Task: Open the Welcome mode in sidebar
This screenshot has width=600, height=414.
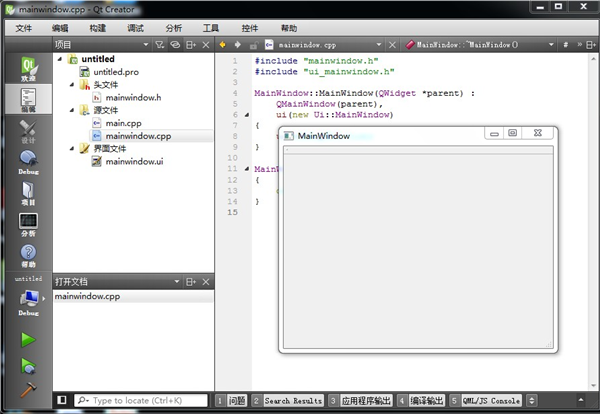Action: tap(27, 68)
